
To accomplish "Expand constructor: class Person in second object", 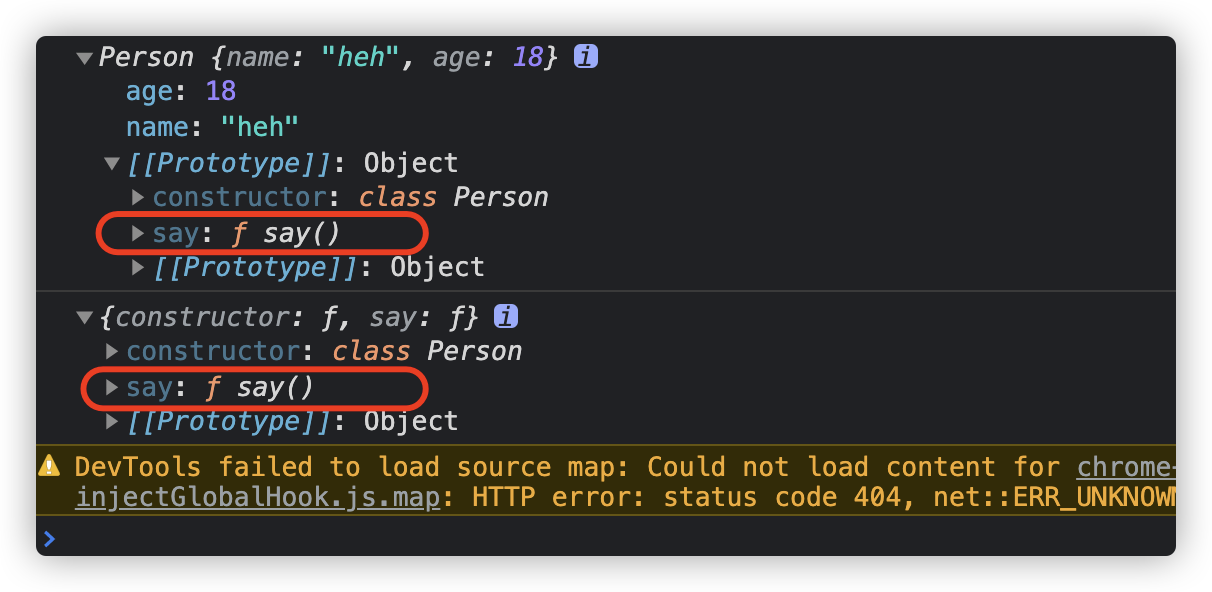I will [x=112, y=352].
